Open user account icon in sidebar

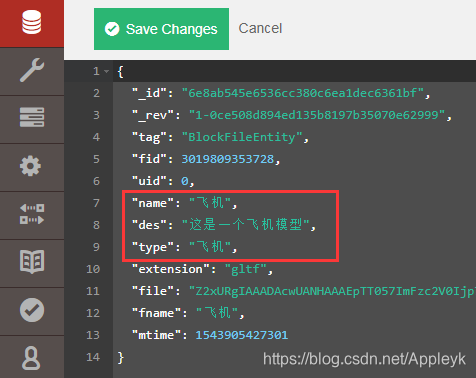[x=31, y=358]
